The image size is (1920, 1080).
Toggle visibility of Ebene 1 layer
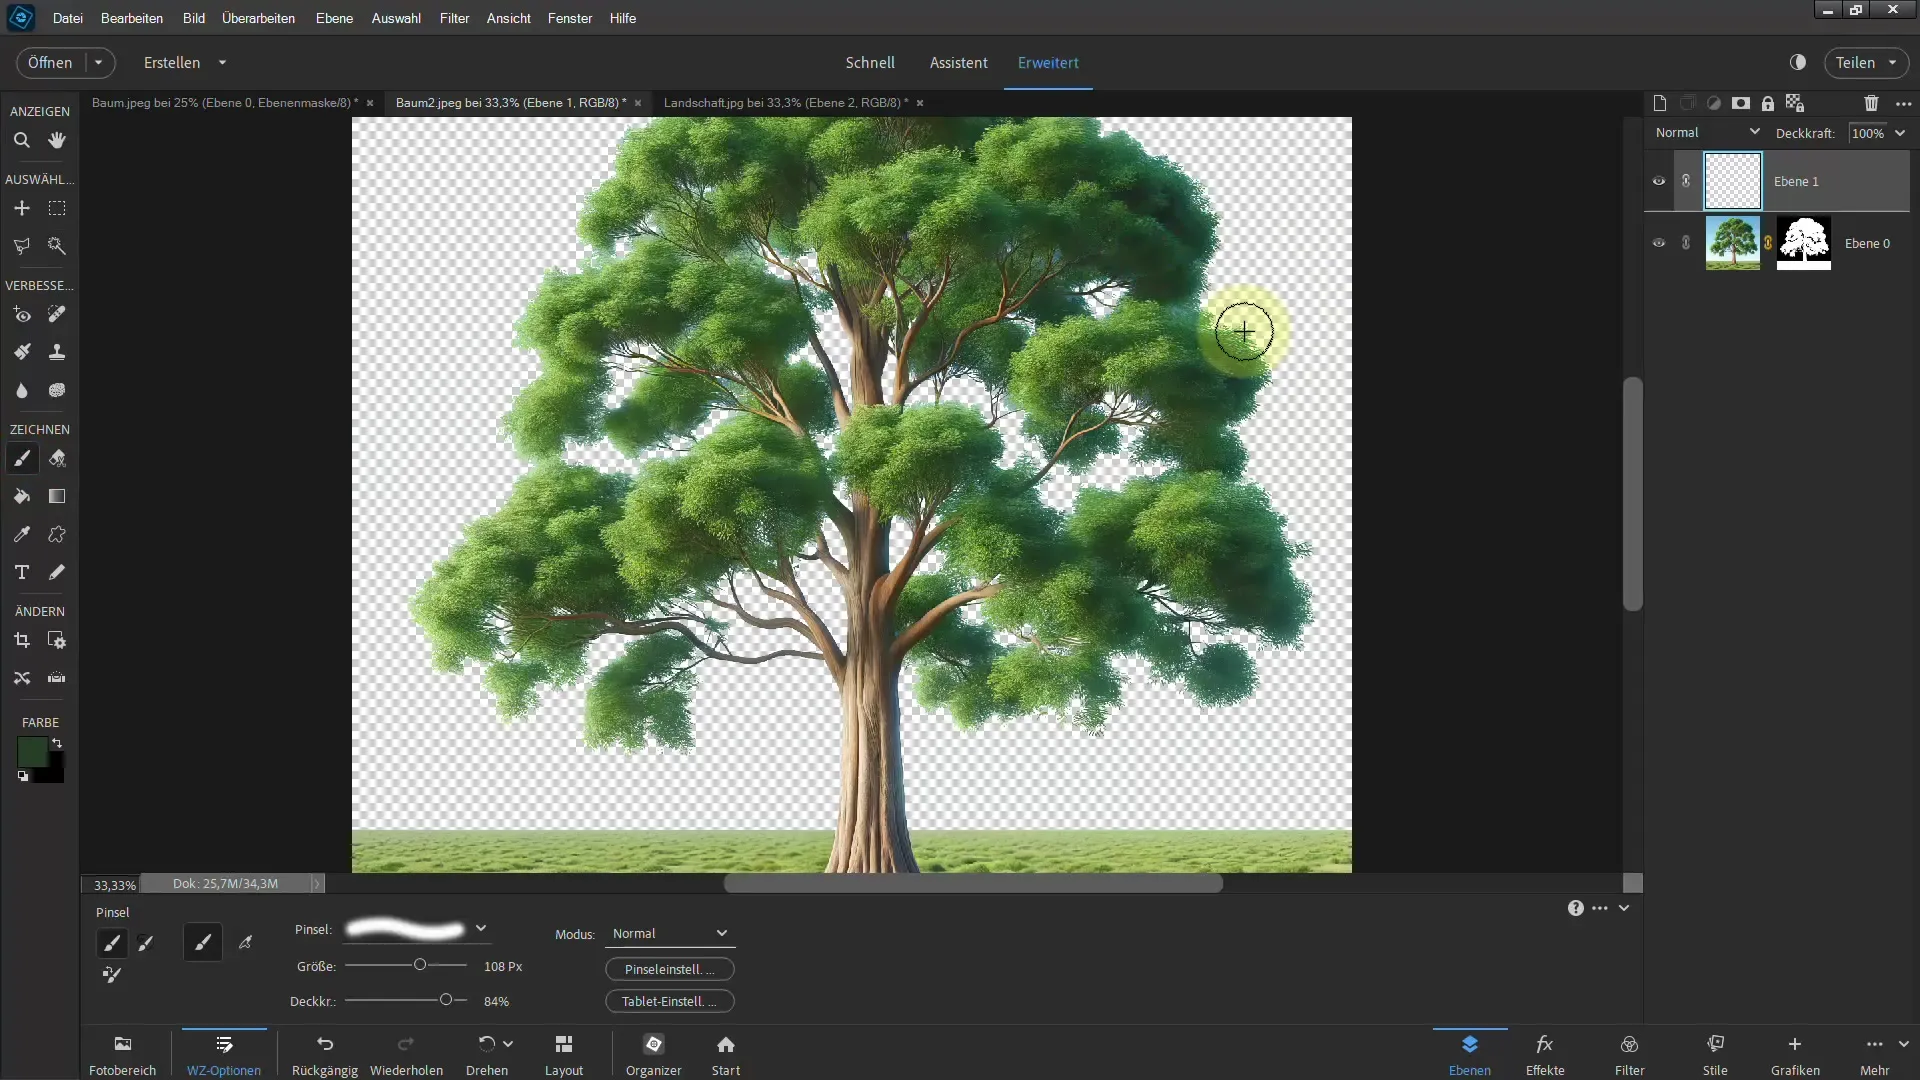(x=1659, y=181)
